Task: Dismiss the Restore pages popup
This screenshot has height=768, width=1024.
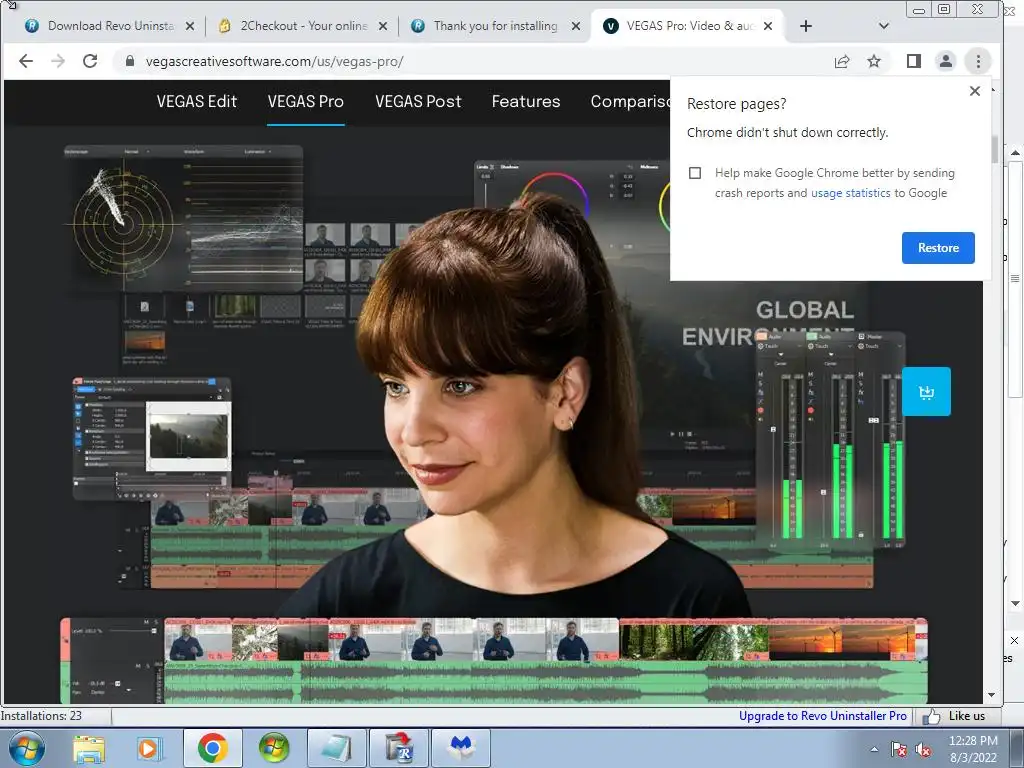Action: coord(974,91)
